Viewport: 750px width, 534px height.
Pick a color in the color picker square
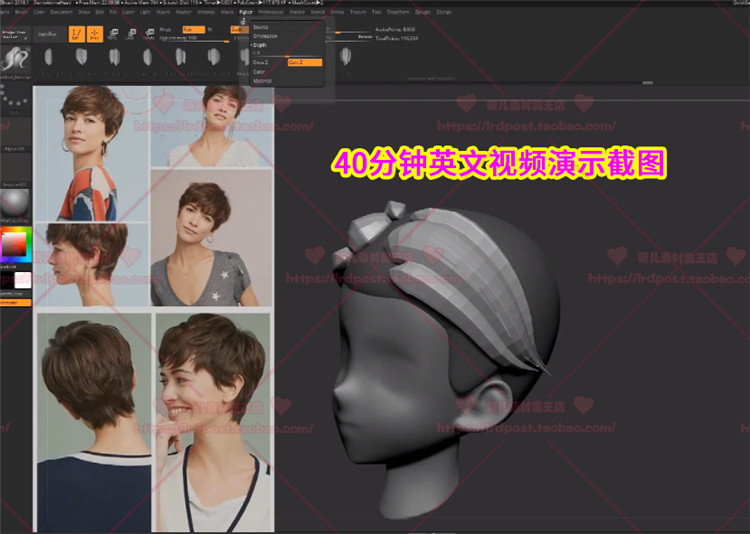point(15,244)
